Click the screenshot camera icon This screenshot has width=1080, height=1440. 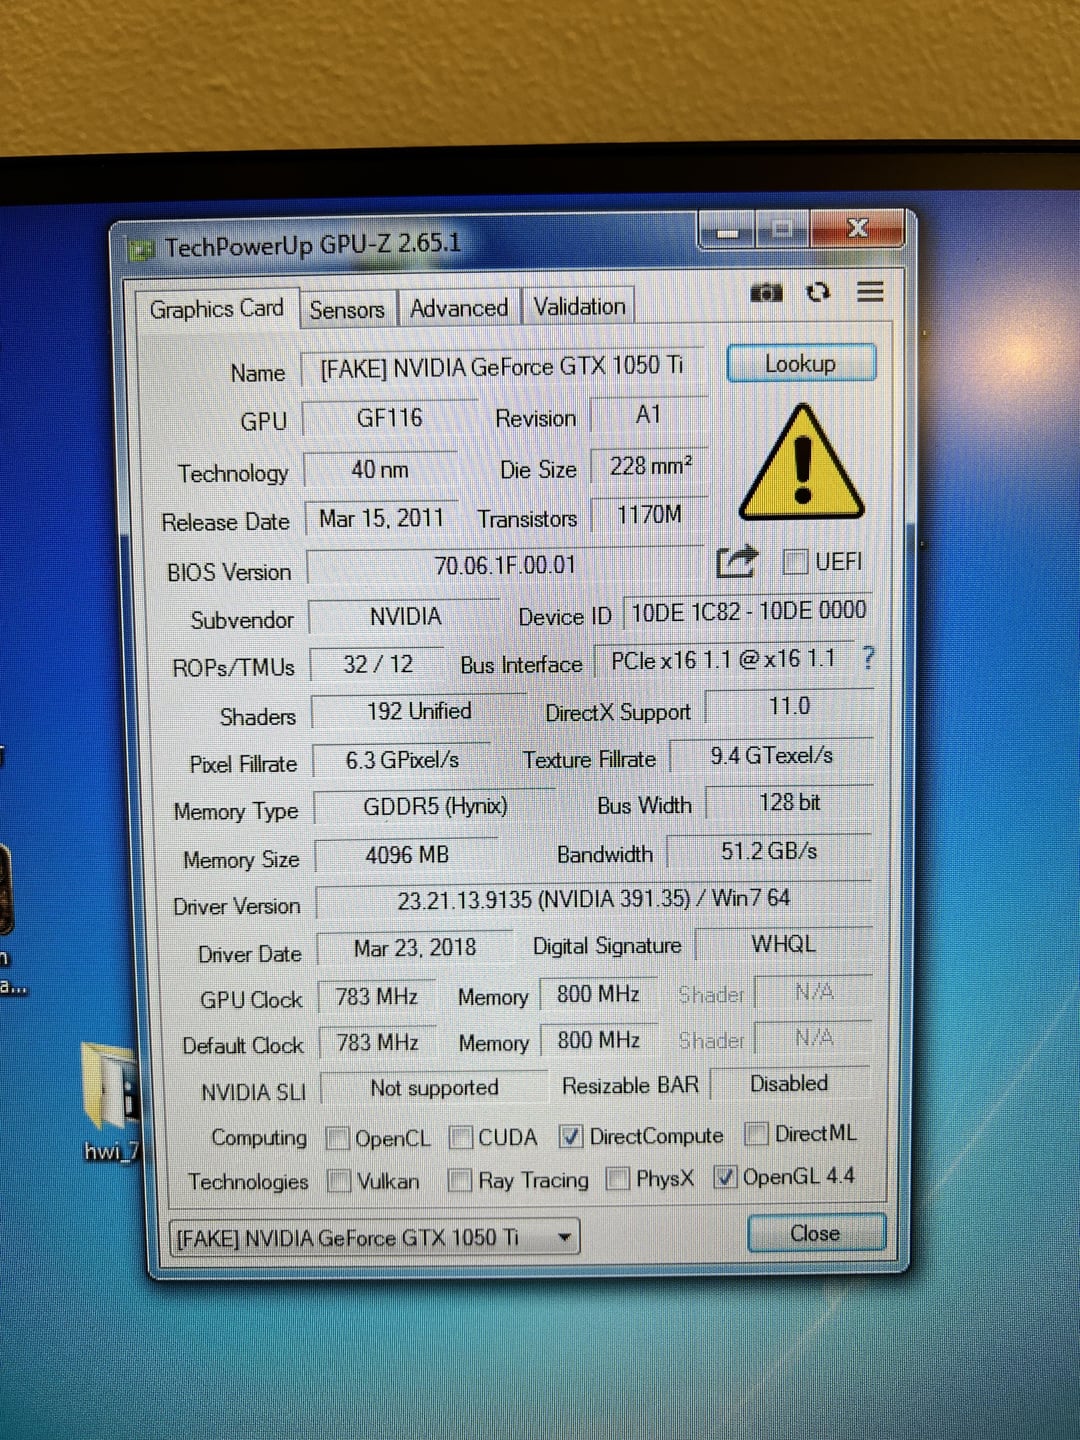pos(766,292)
